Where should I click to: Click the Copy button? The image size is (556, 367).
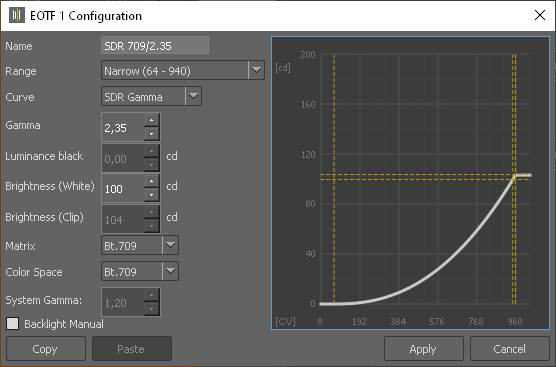click(46, 349)
